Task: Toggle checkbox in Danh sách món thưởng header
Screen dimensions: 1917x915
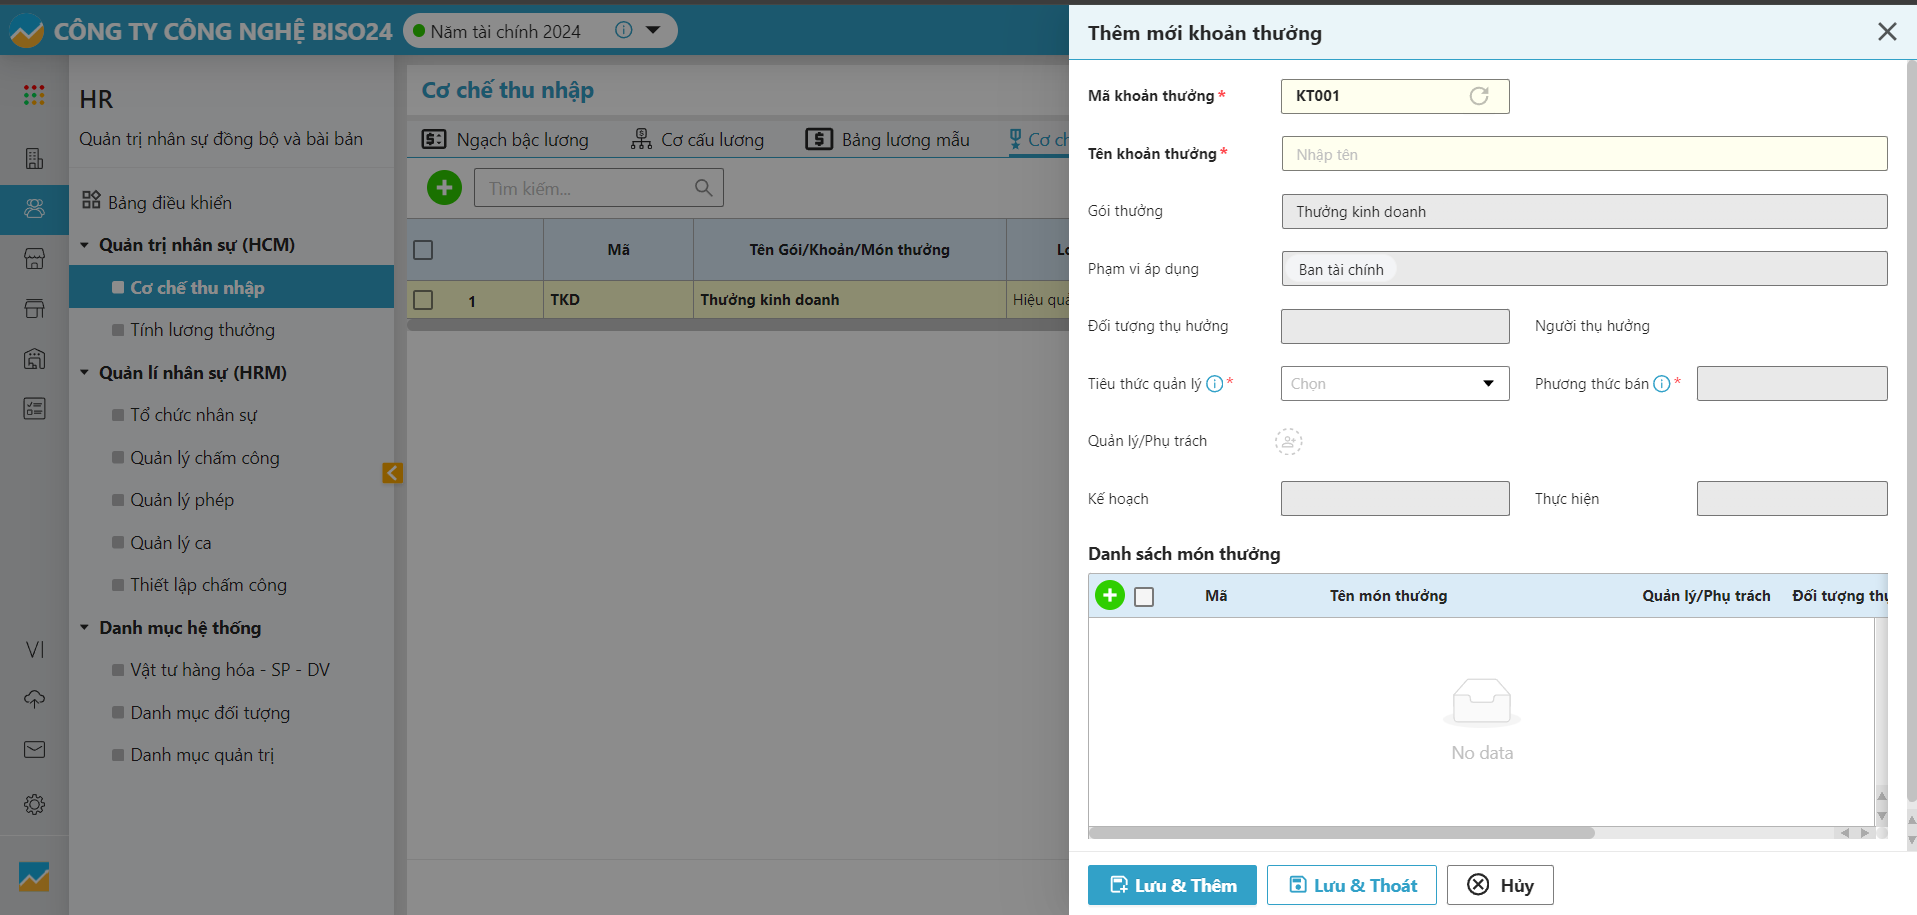Action: point(1144,596)
